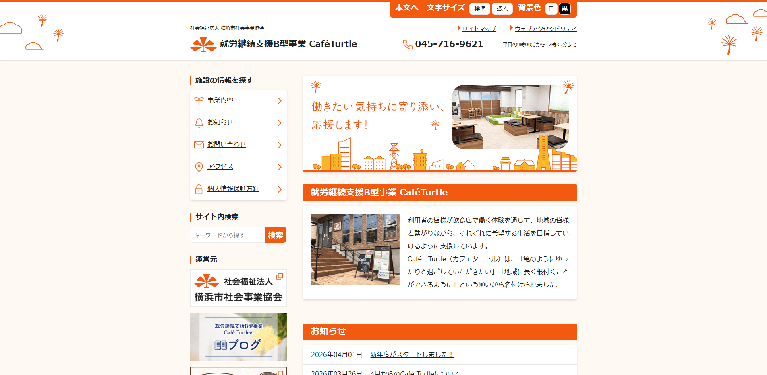Click the café entrance photo

pyautogui.click(x=355, y=249)
